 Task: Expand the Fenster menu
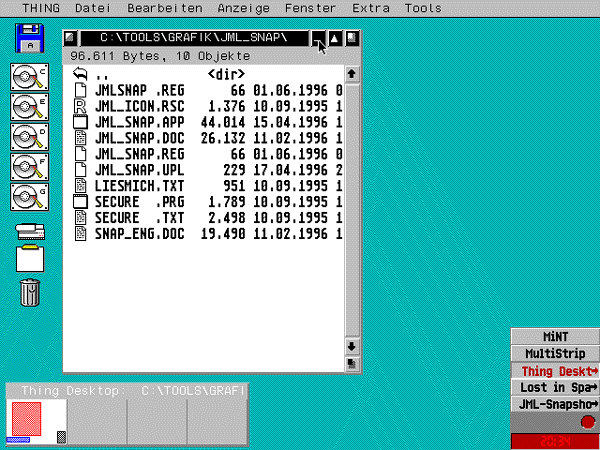pyautogui.click(x=310, y=8)
